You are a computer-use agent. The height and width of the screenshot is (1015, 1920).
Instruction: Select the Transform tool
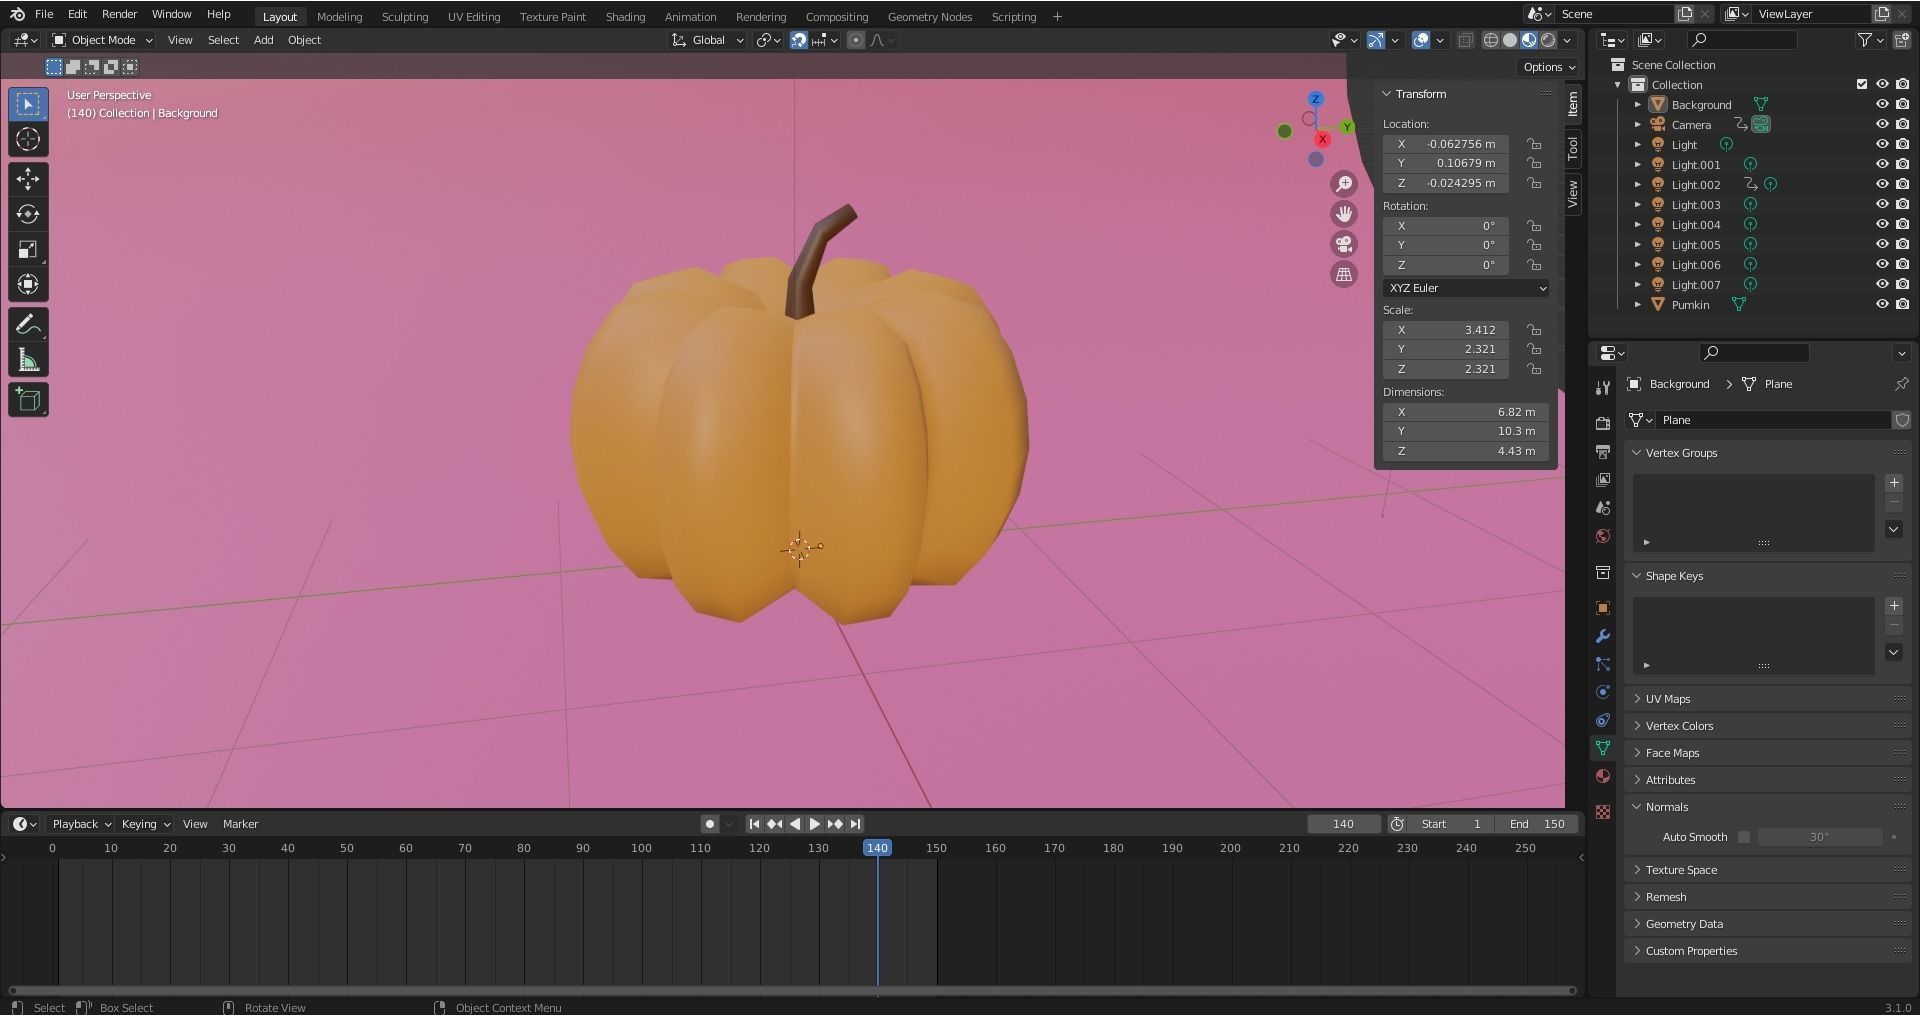click(28, 284)
